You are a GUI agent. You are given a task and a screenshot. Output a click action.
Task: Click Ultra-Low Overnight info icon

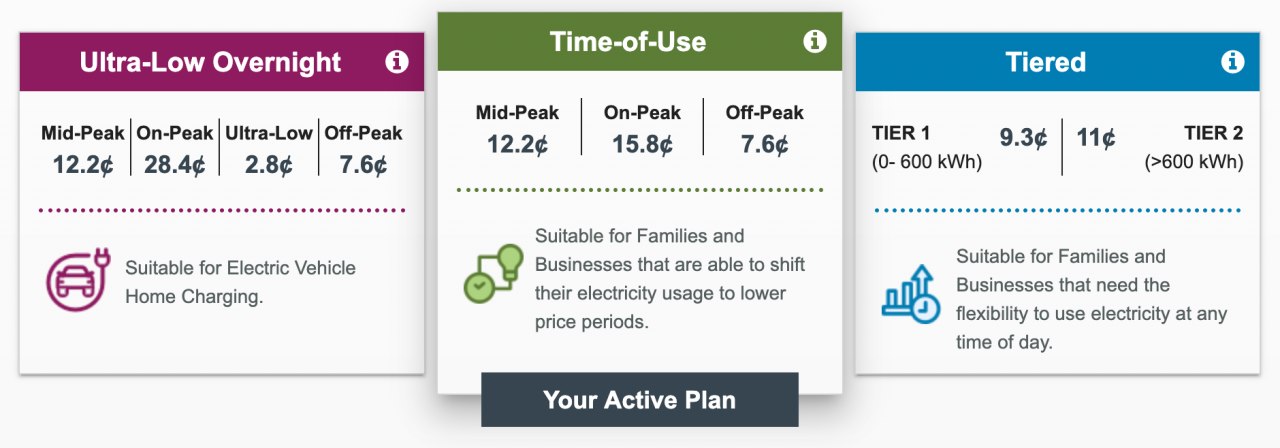click(x=396, y=62)
